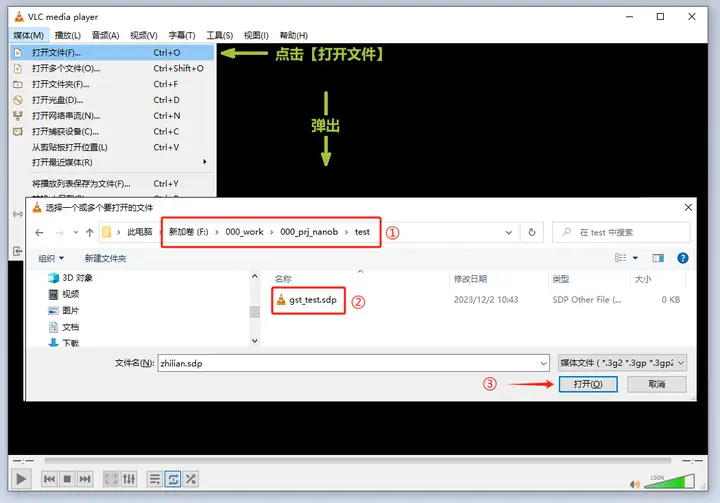Open extended settings equalizer icon

coord(129,479)
